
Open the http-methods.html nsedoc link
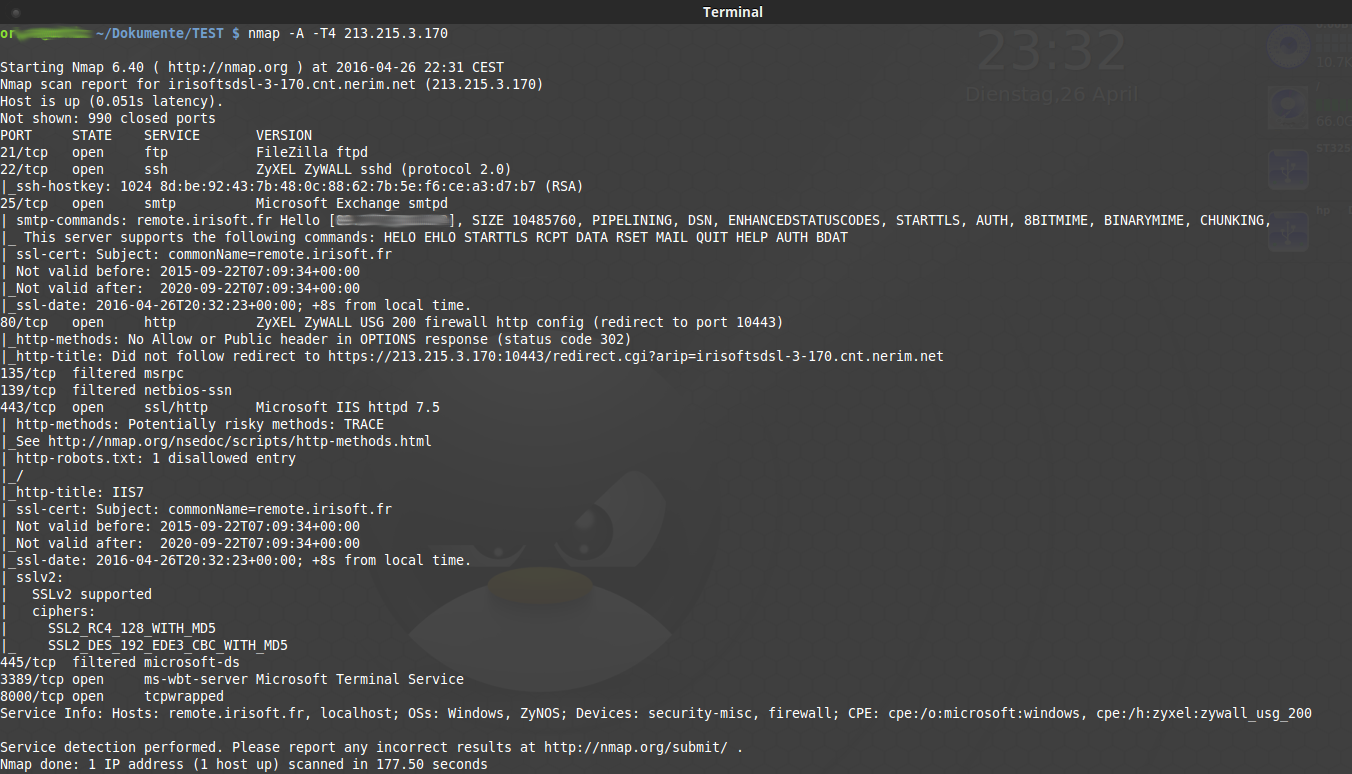pyautogui.click(x=240, y=441)
